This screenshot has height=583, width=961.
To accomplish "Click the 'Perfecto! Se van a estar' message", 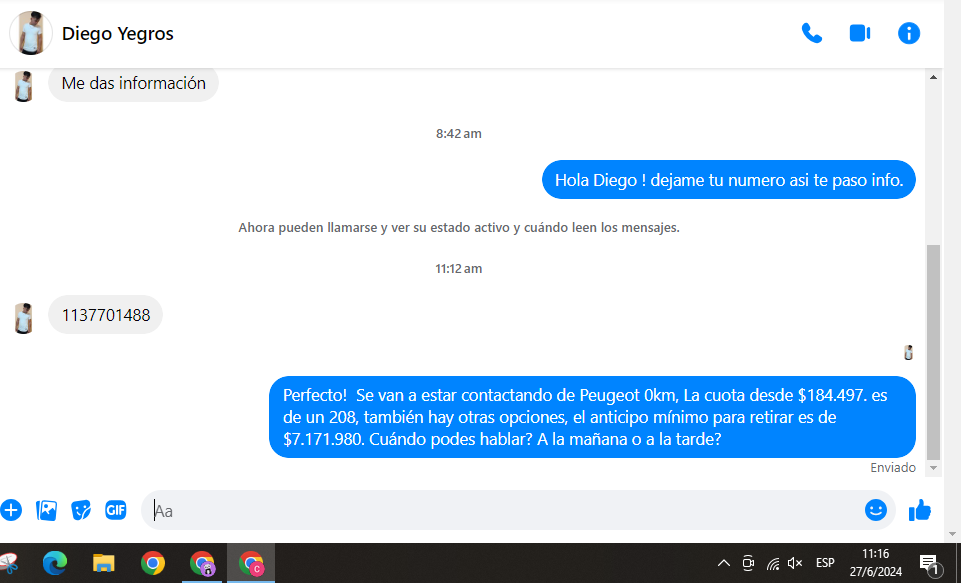I will (x=592, y=417).
